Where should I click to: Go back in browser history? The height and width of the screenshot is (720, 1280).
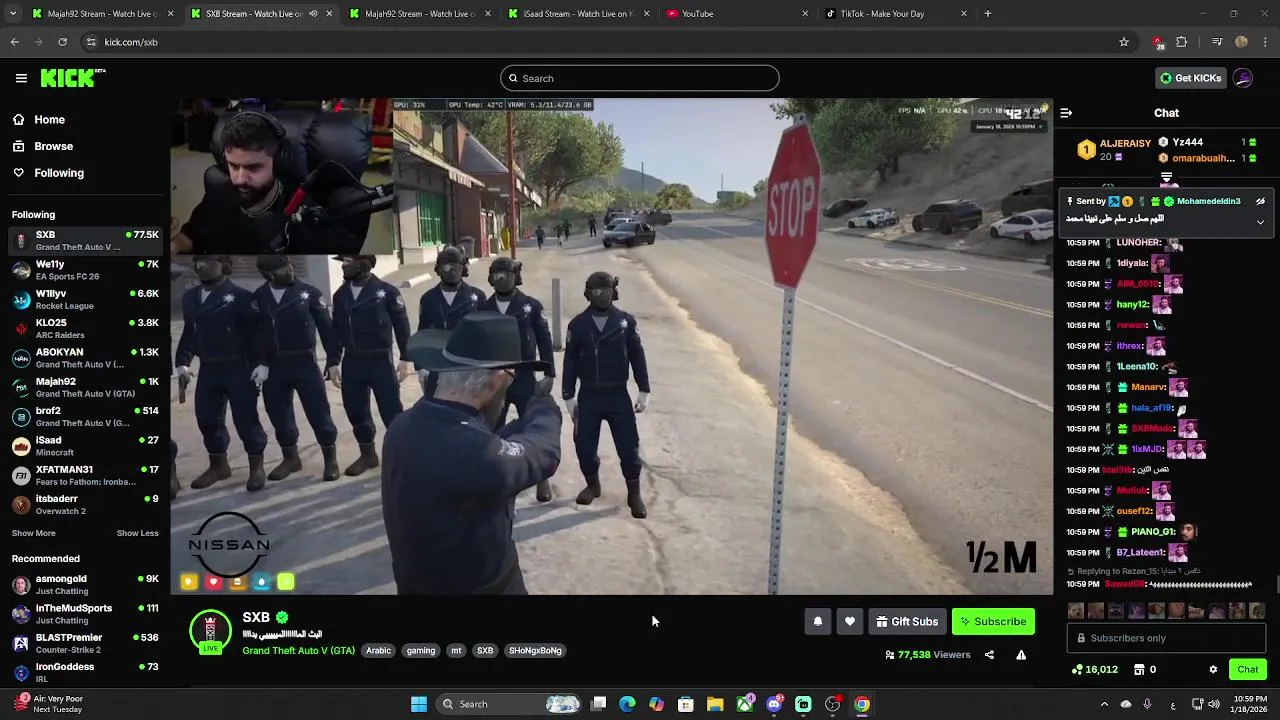click(14, 42)
